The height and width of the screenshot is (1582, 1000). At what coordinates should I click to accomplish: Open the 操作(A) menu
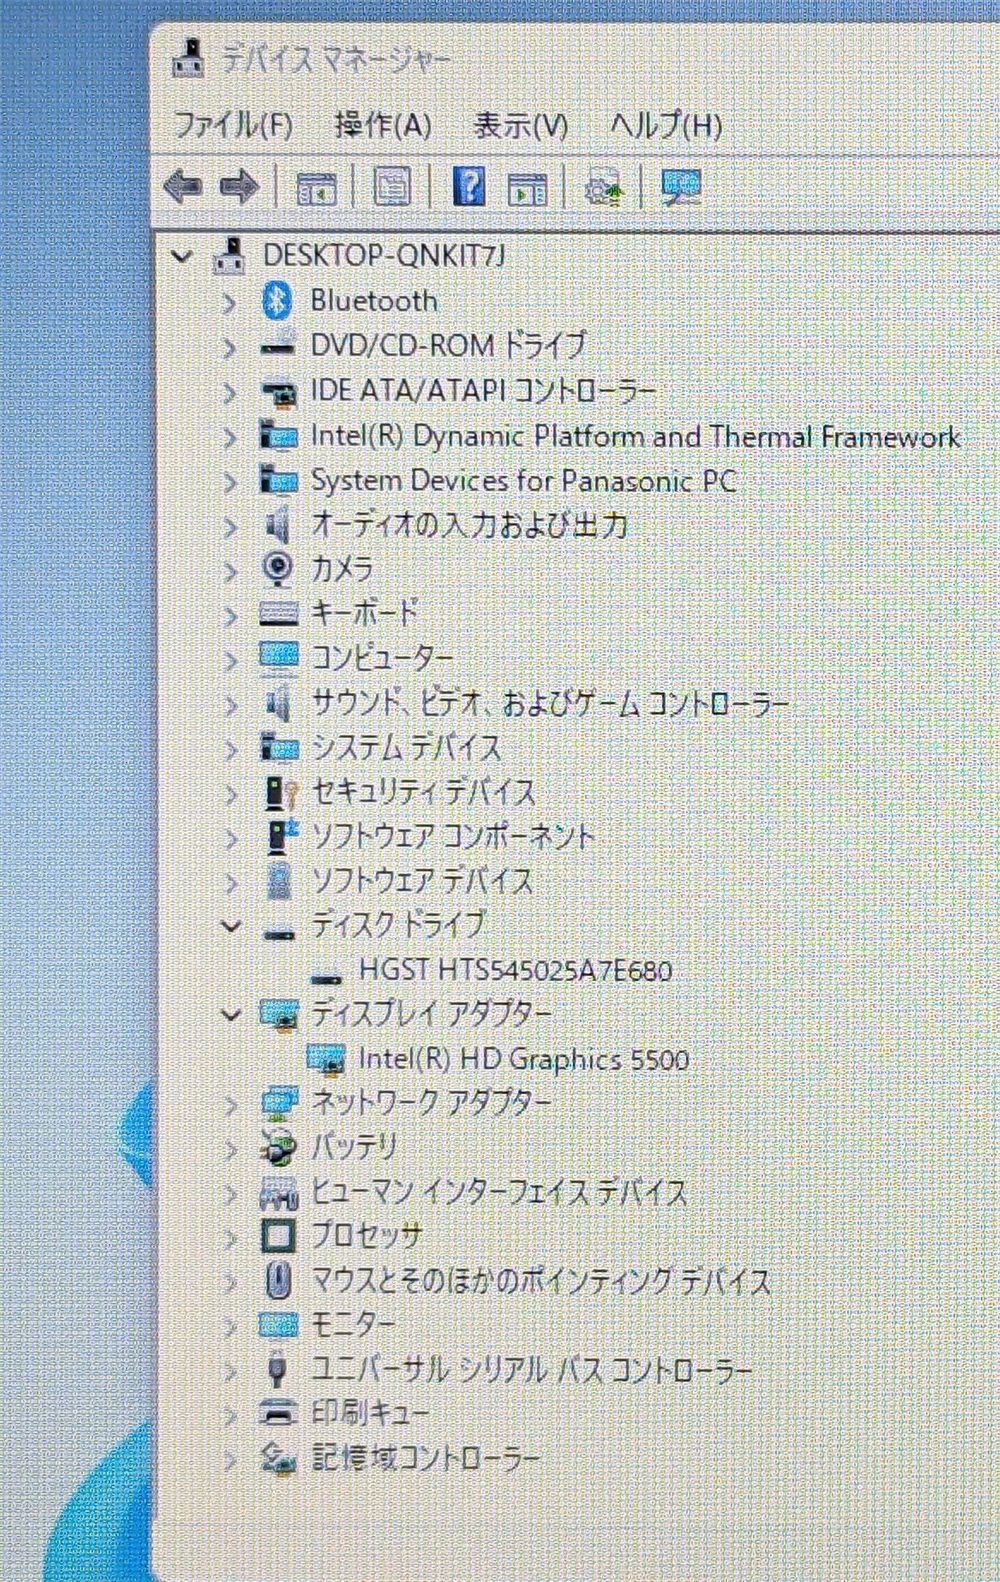tap(383, 125)
